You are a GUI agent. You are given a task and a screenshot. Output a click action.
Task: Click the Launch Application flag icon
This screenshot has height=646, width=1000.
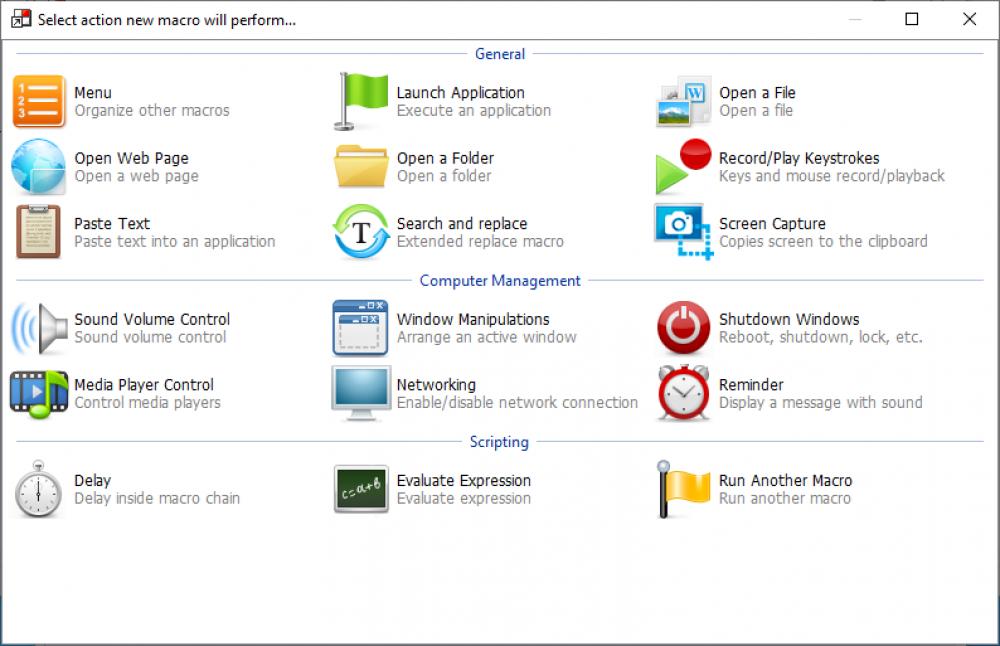[360, 100]
